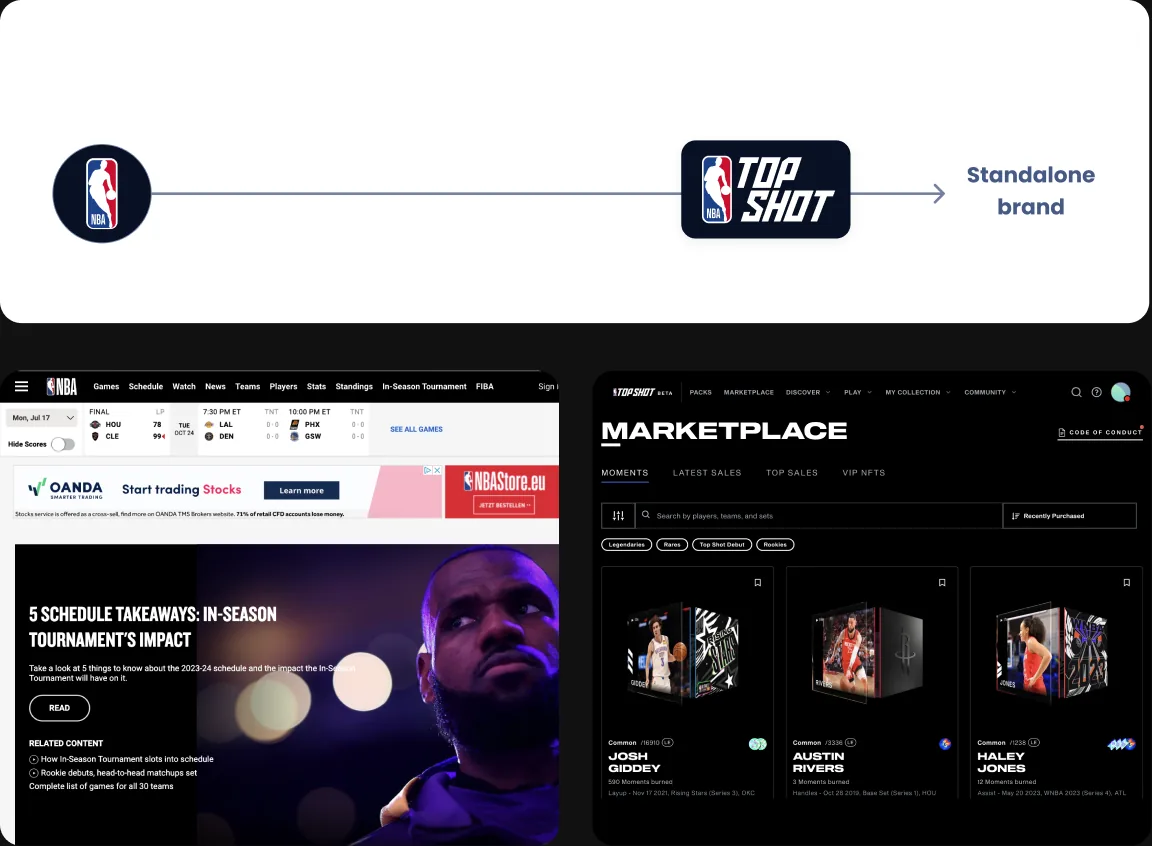Open 'Complete list of games for all 30 teams'
1152x846 pixels.
[101, 786]
